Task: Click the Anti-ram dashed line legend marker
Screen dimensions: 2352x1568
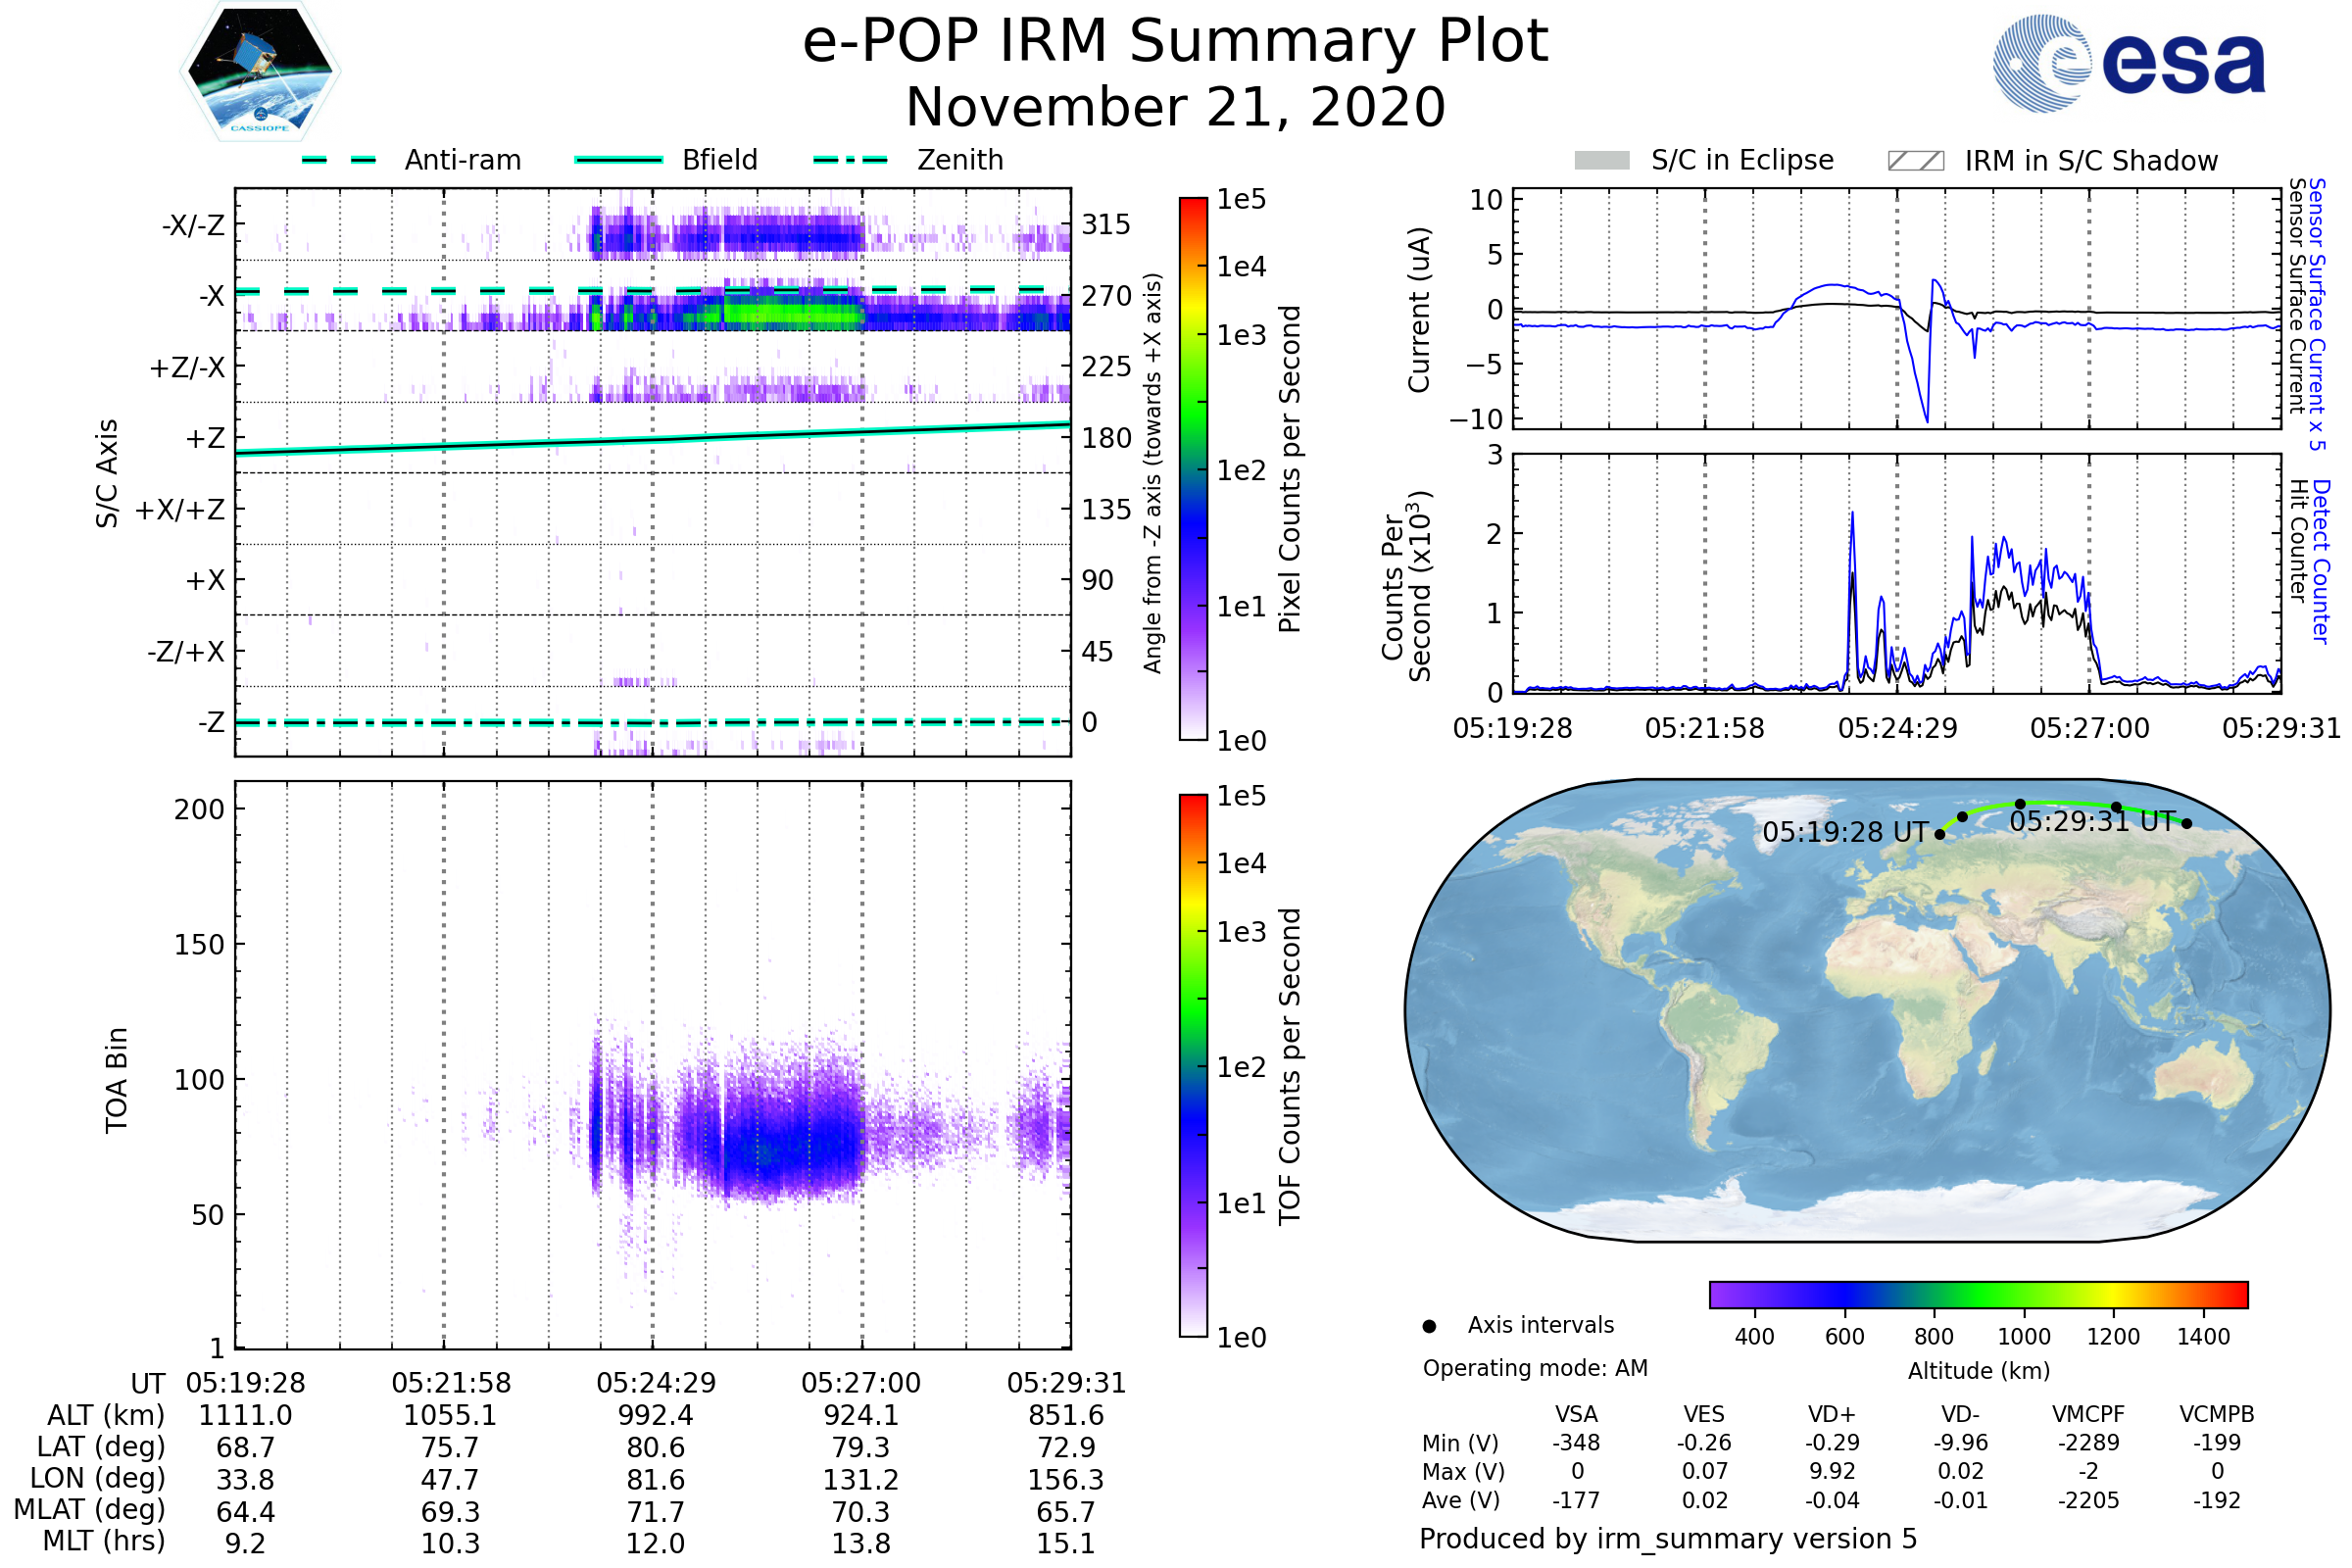Action: (x=340, y=160)
